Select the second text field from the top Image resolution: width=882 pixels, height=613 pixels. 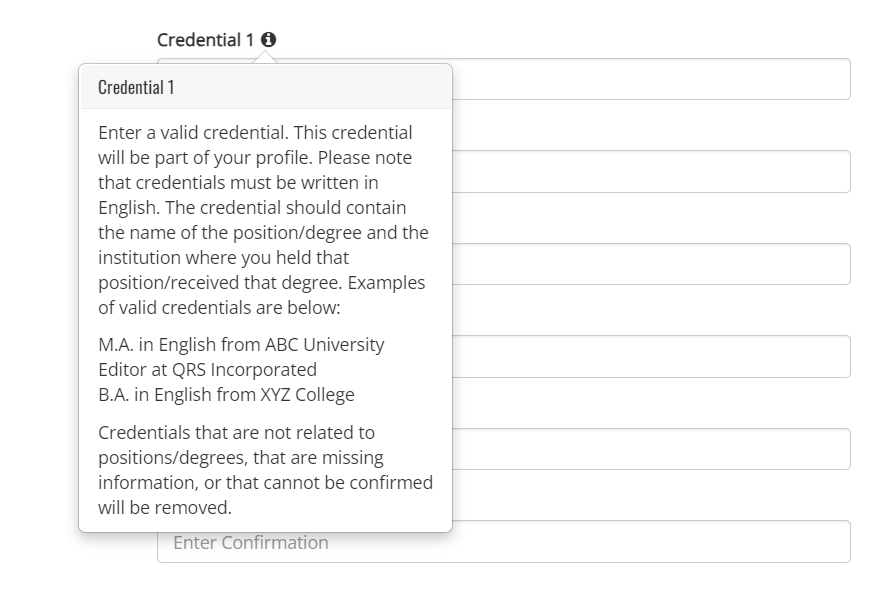650,172
